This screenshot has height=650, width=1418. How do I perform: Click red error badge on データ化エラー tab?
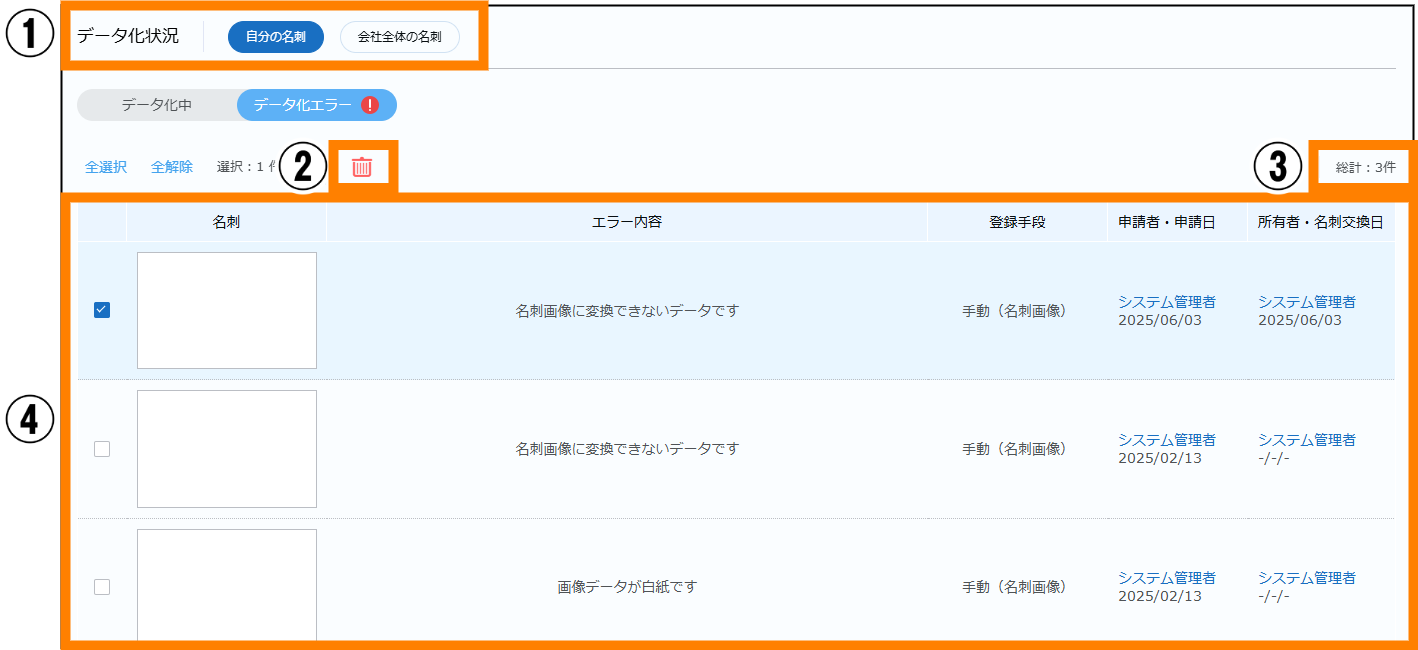(370, 105)
